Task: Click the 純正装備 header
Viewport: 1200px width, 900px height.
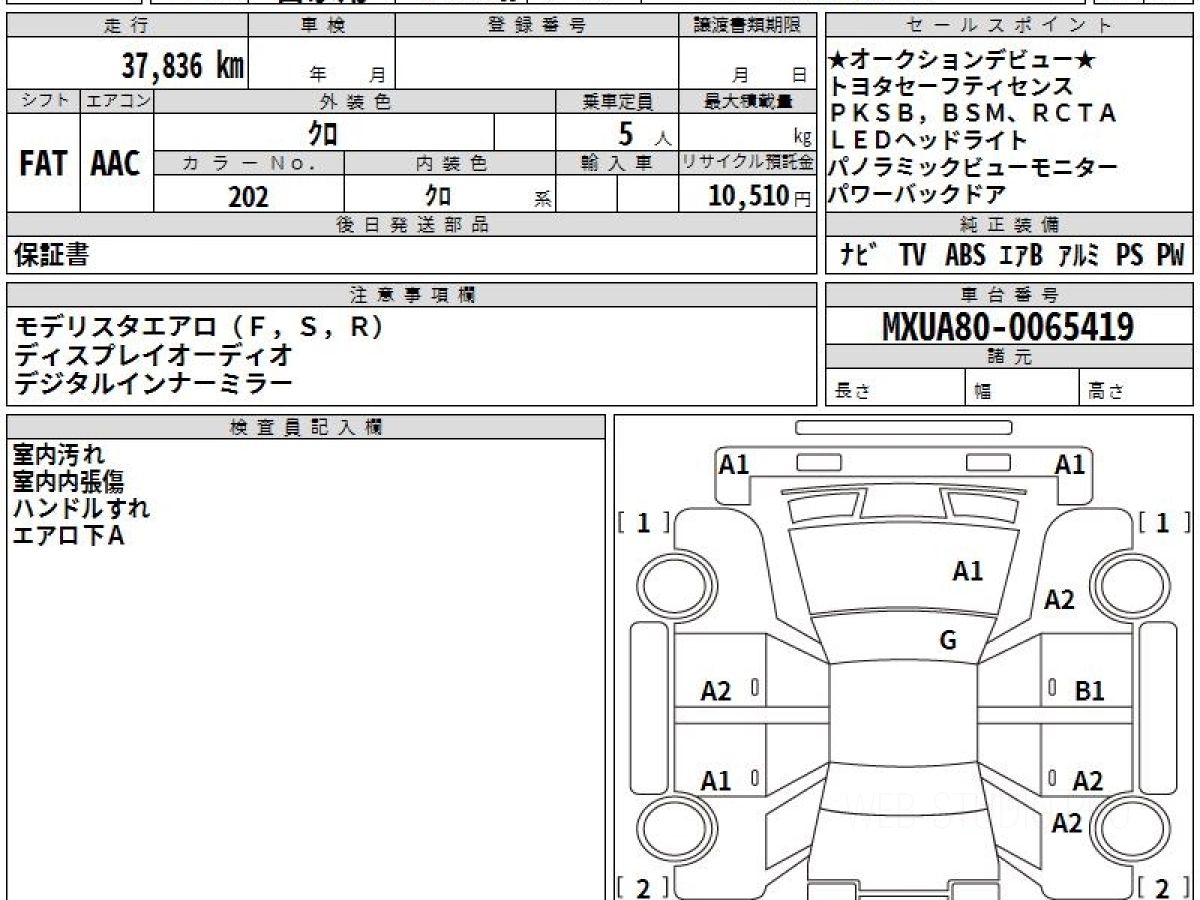Action: 1009,225
